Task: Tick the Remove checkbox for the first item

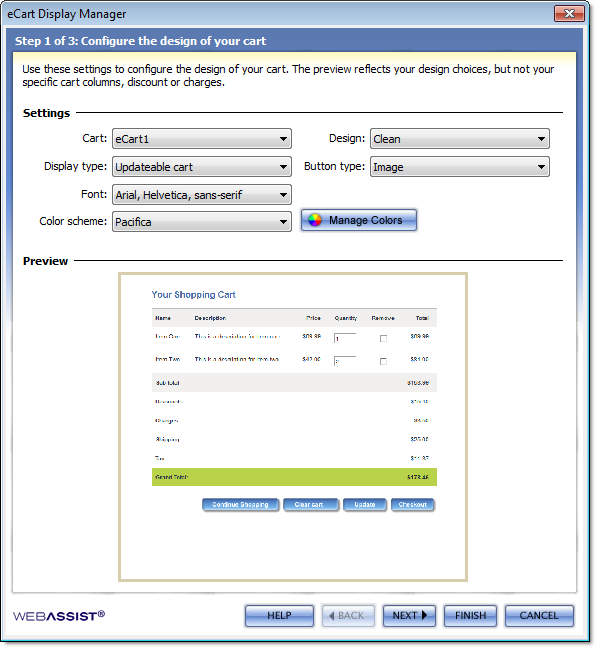Action: (383, 338)
